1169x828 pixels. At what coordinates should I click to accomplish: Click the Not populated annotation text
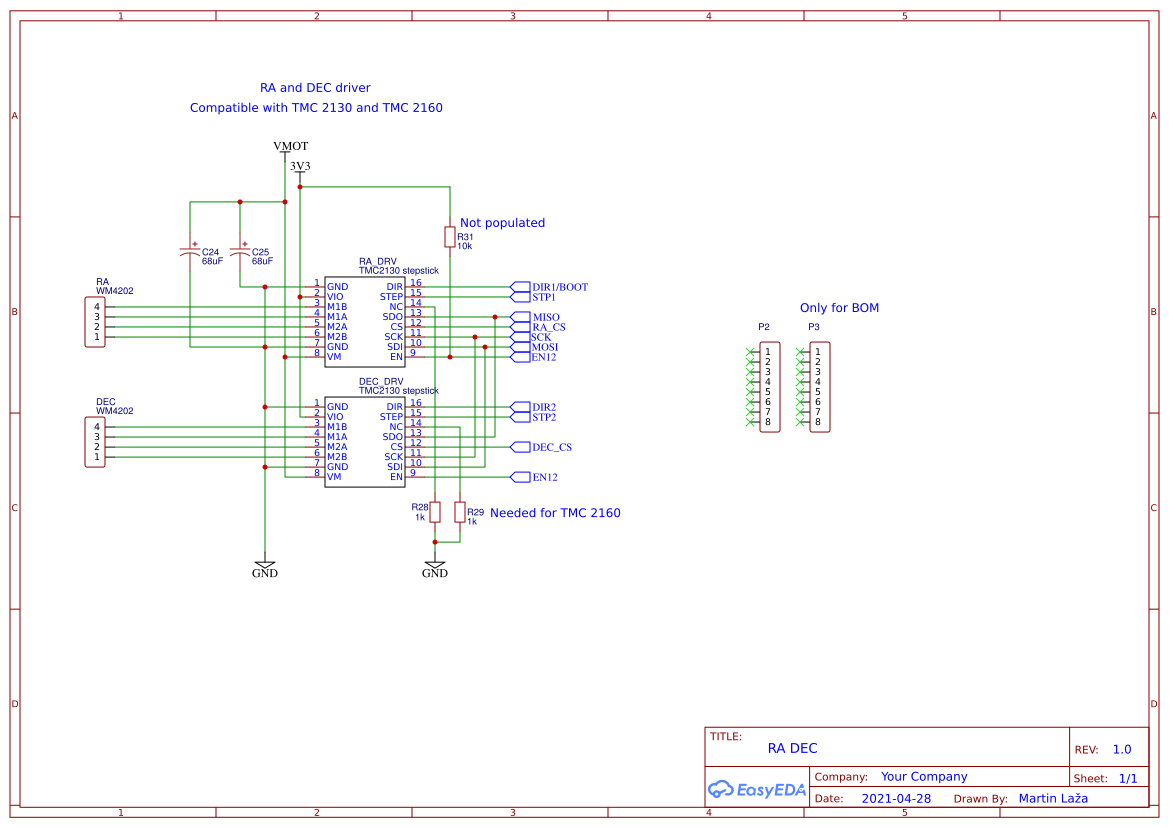[502, 222]
